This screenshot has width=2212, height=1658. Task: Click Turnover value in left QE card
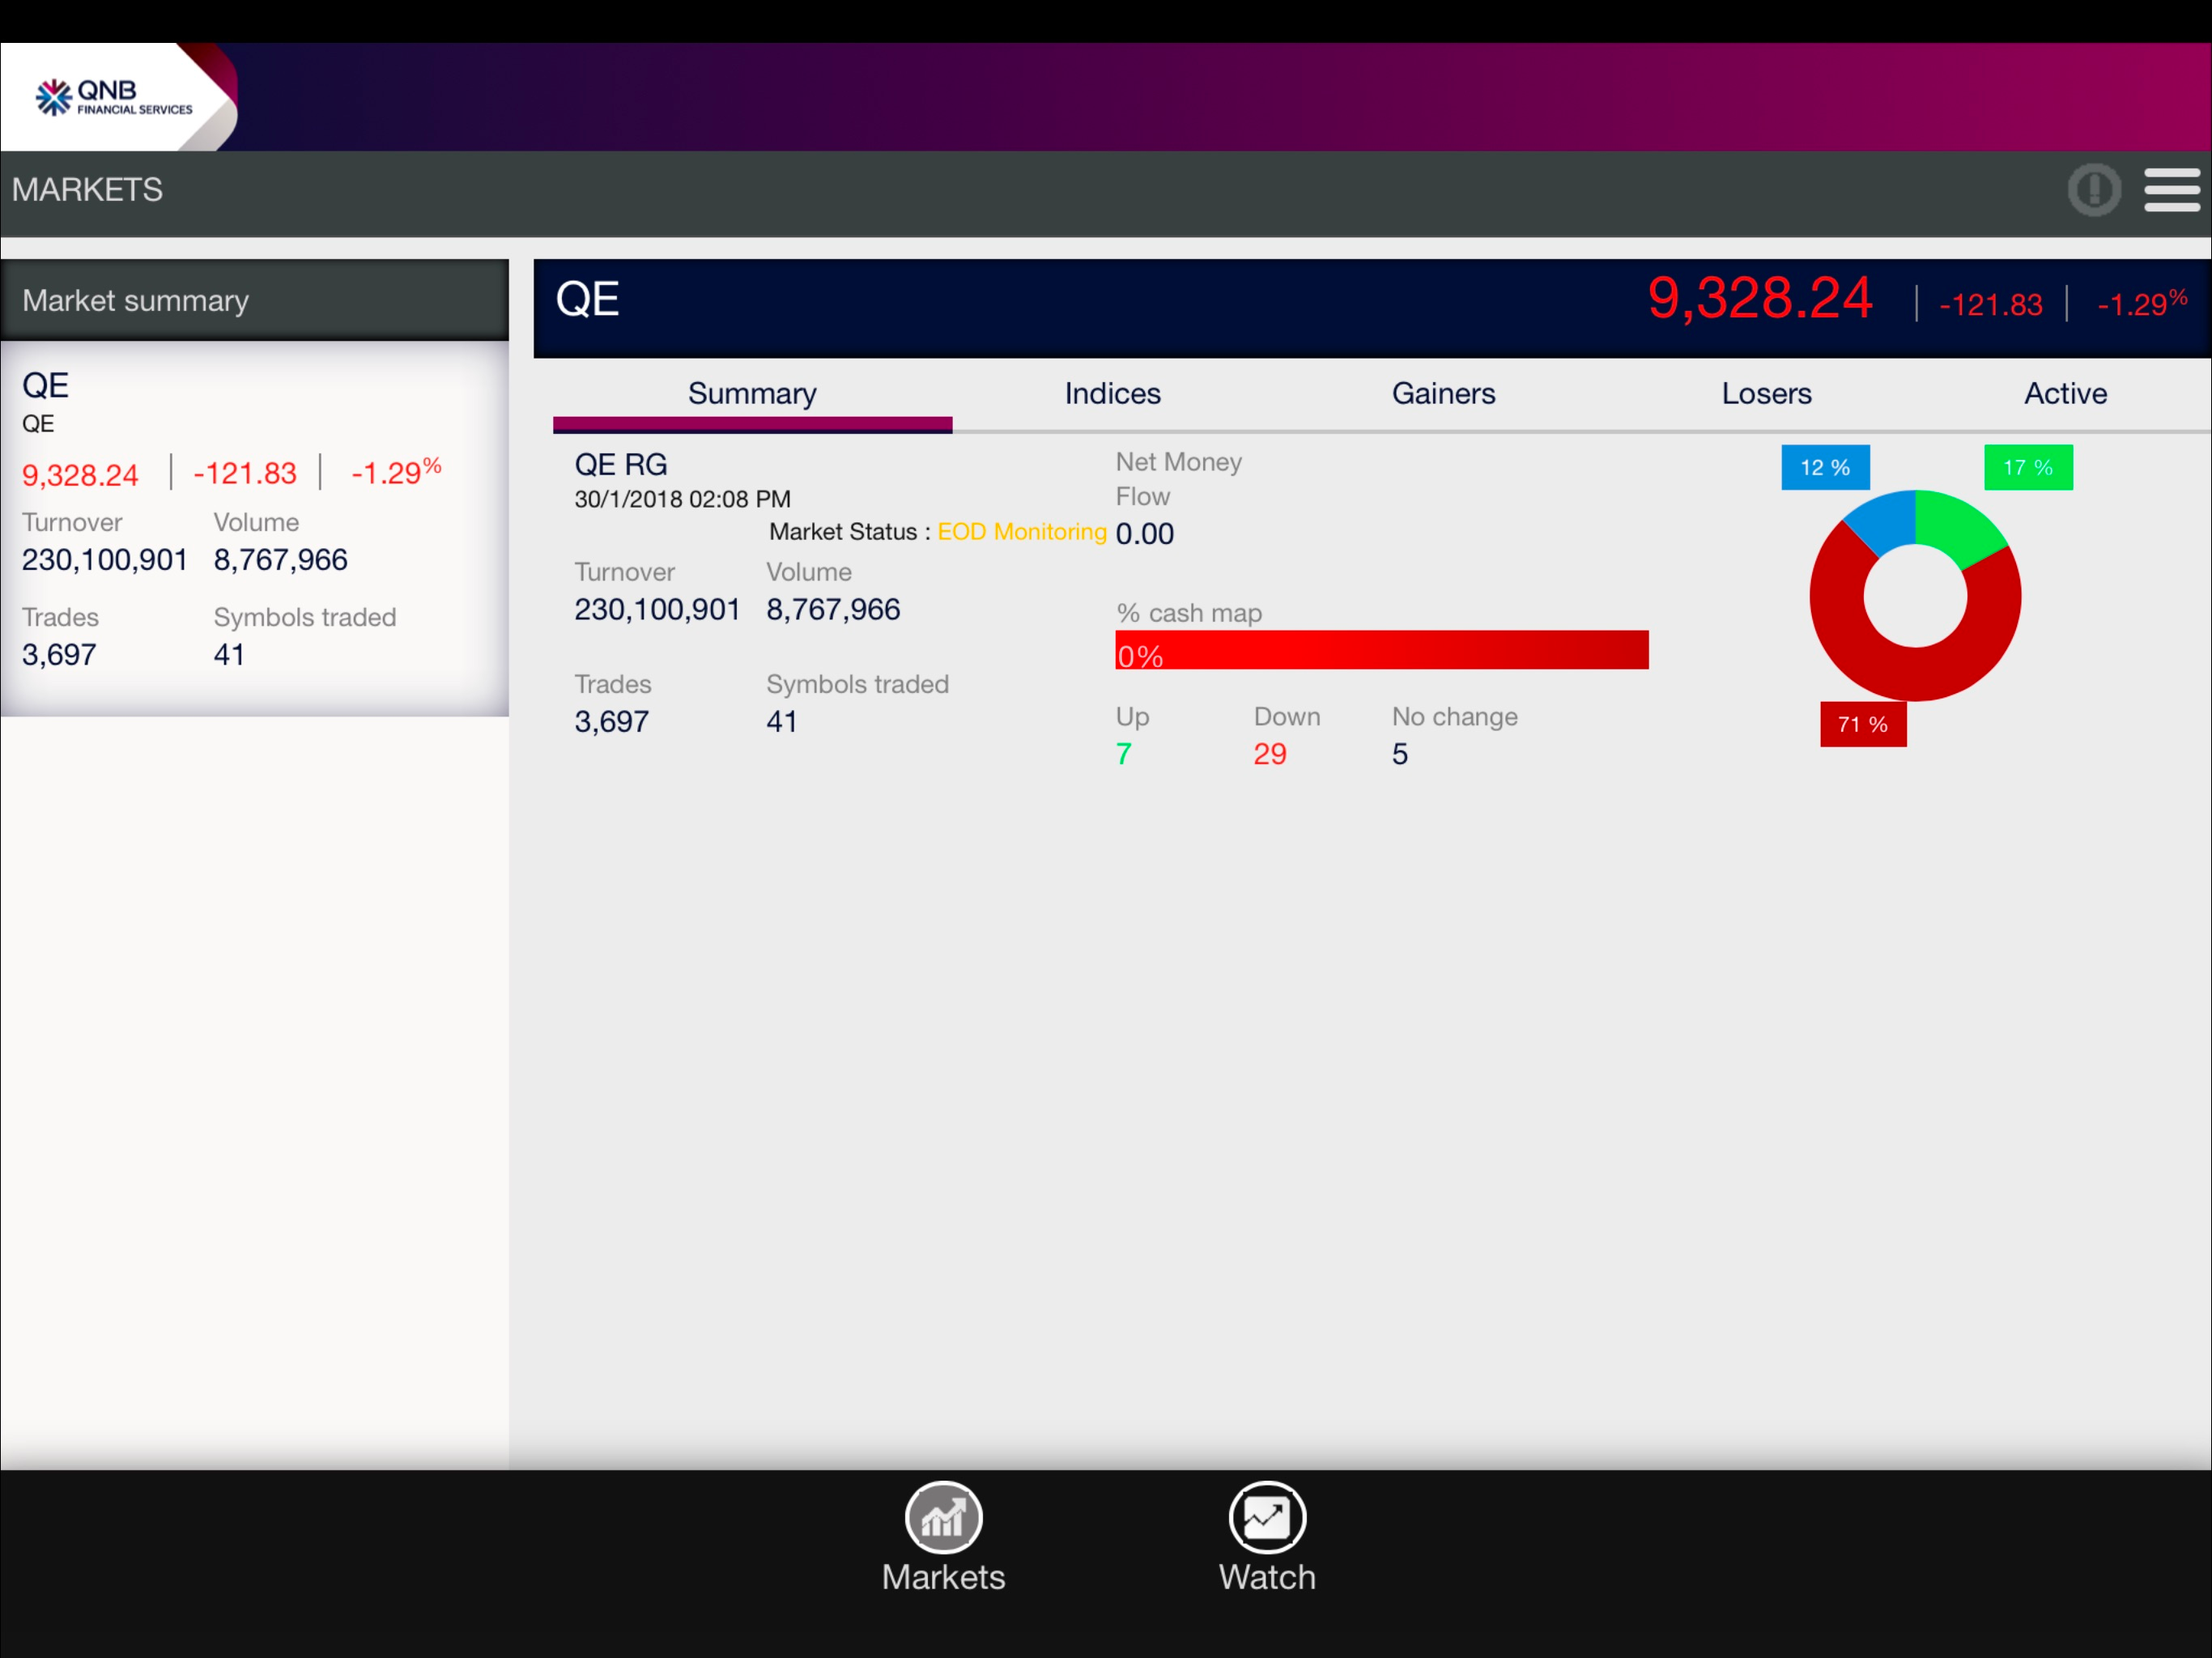[x=105, y=560]
